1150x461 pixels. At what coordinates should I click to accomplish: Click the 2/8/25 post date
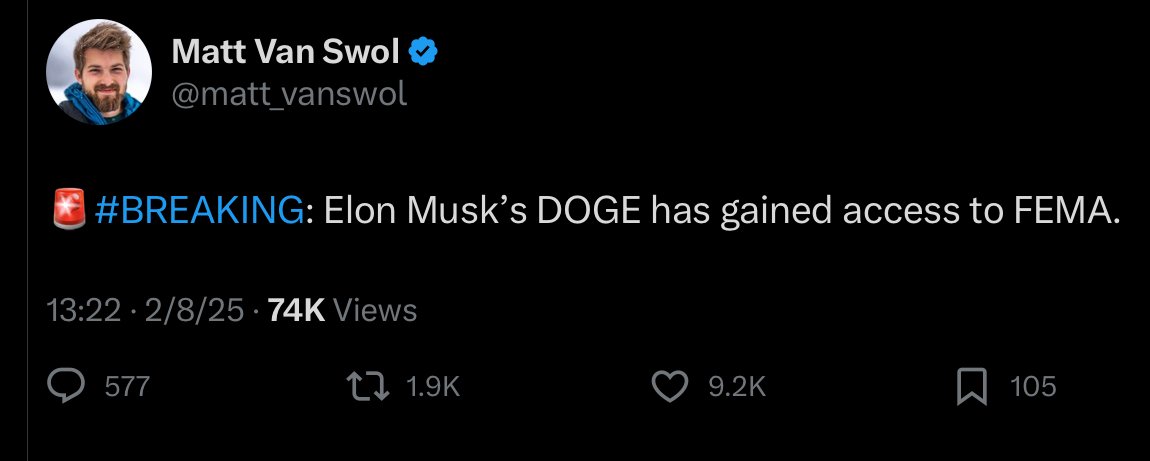[194, 311]
